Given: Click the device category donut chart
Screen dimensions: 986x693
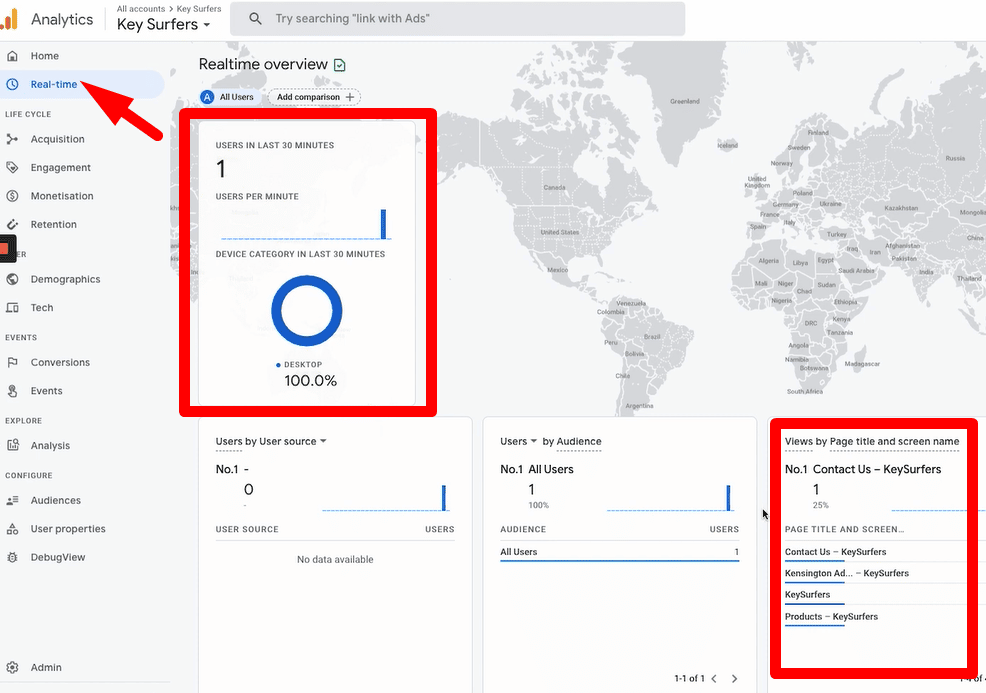Looking at the screenshot, I should pos(307,311).
